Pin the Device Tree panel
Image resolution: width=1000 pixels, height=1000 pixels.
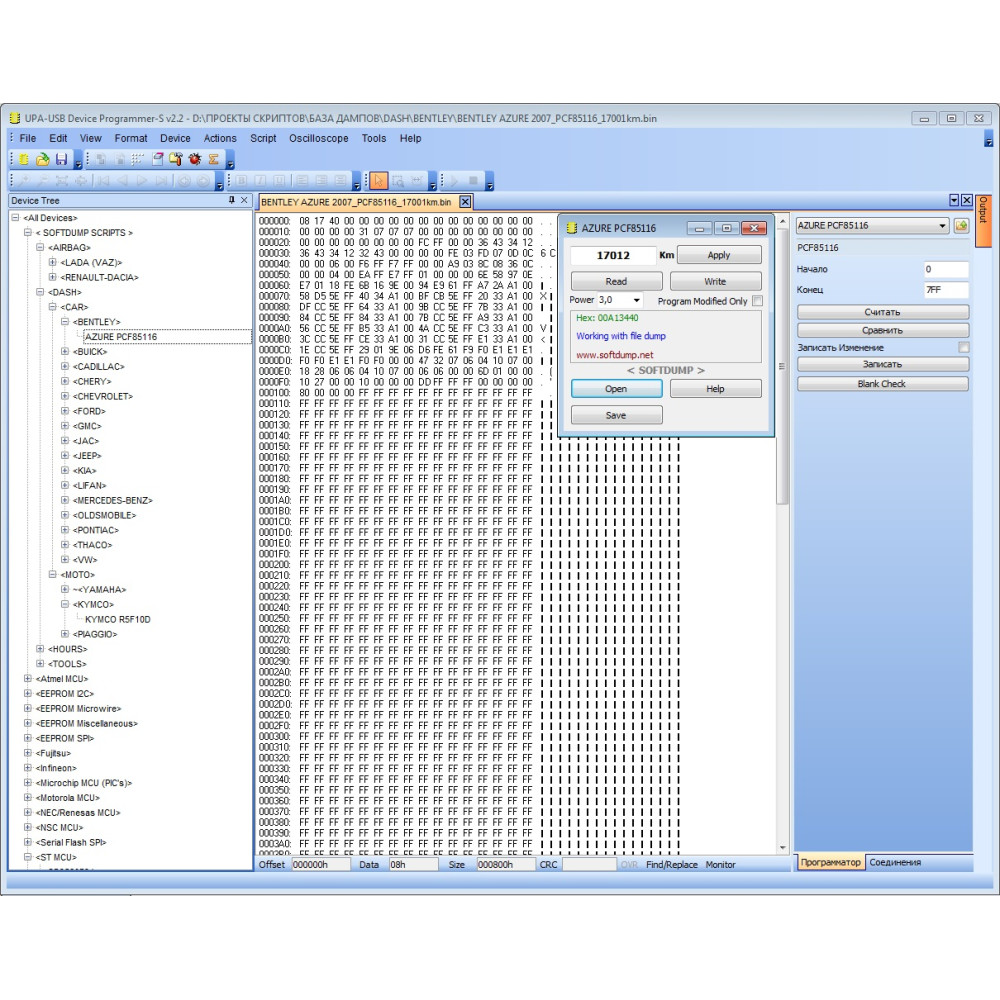tap(232, 200)
